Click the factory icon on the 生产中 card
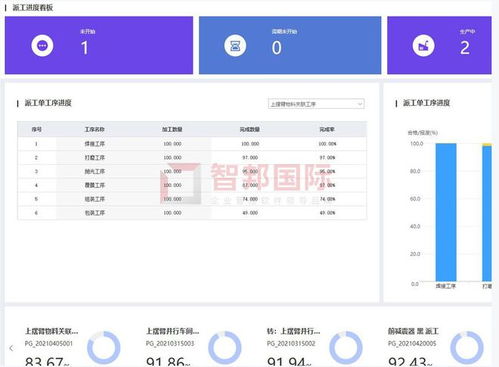This screenshot has width=499, height=367. [x=423, y=45]
